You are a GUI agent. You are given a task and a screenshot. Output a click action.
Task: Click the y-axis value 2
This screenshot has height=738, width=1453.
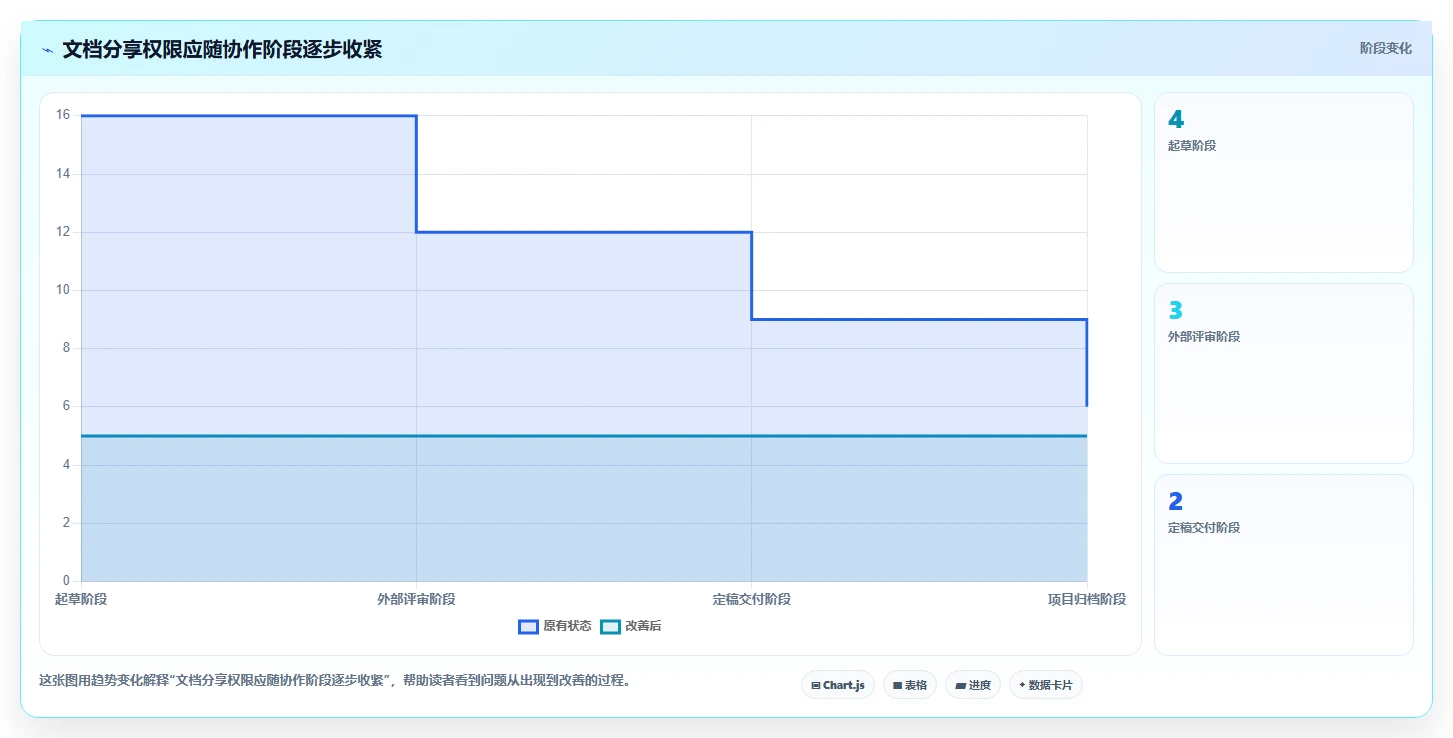point(66,523)
